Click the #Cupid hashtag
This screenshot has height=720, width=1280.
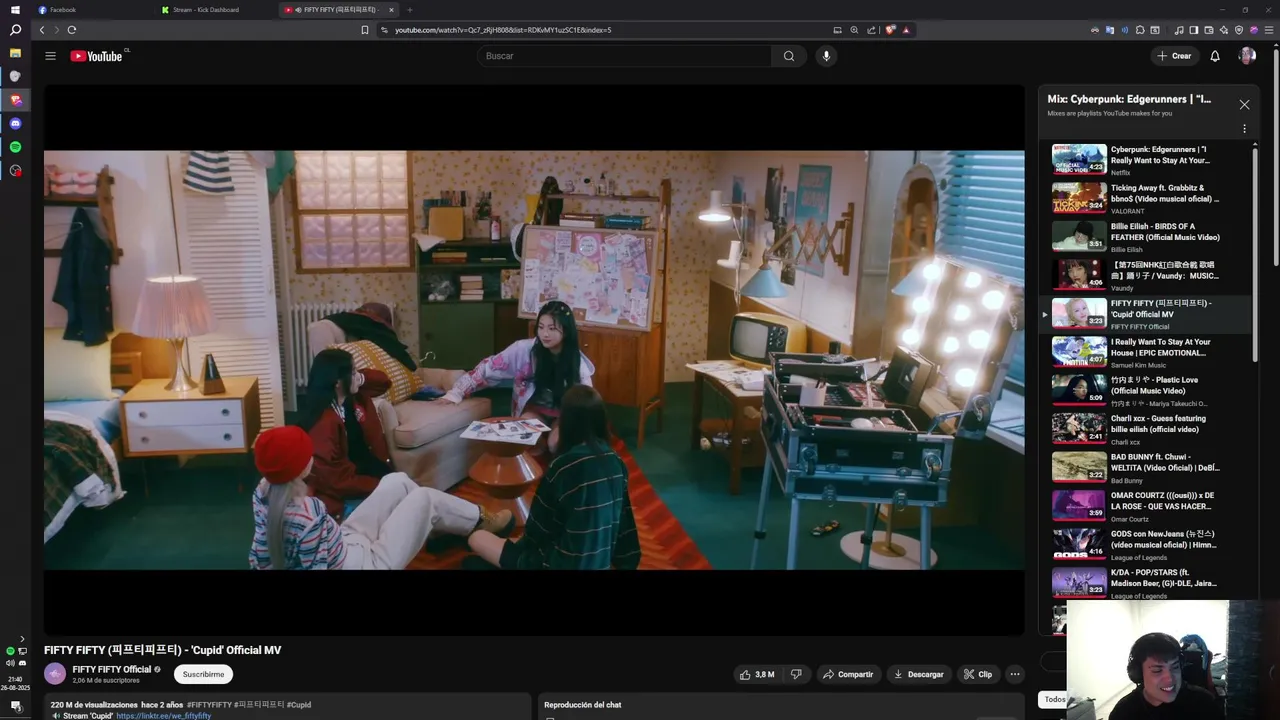[299, 704]
